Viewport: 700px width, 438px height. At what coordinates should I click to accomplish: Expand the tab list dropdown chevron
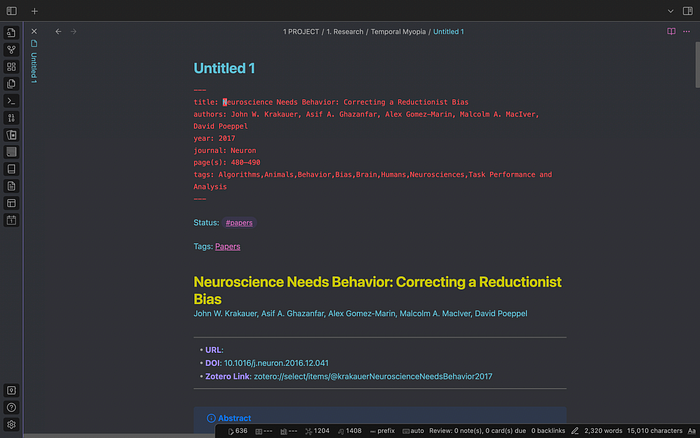point(671,10)
